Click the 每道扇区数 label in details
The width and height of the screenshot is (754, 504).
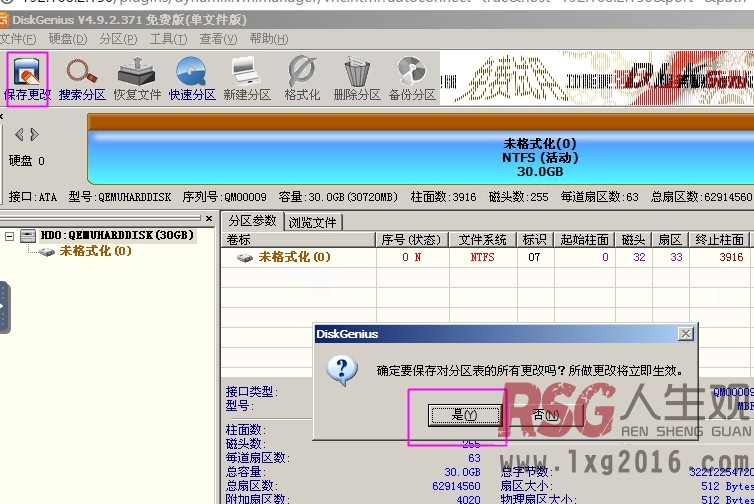point(258,458)
